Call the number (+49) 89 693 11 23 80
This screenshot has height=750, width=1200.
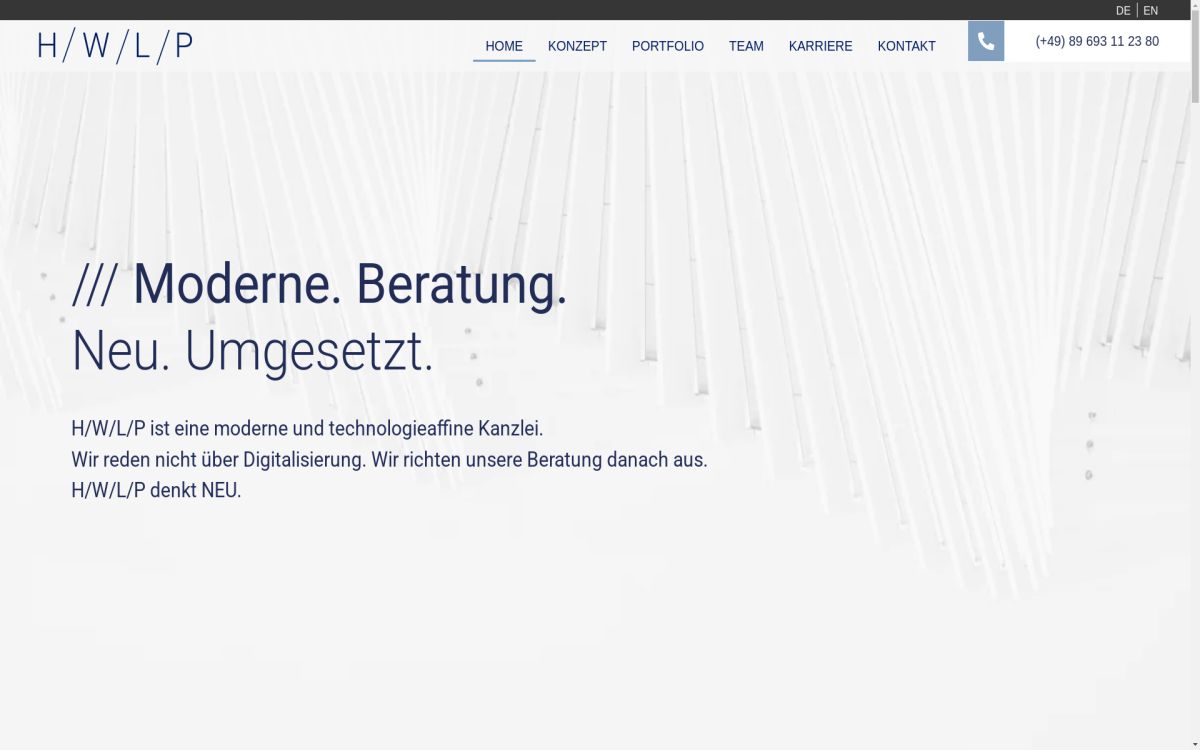pyautogui.click(x=1097, y=41)
